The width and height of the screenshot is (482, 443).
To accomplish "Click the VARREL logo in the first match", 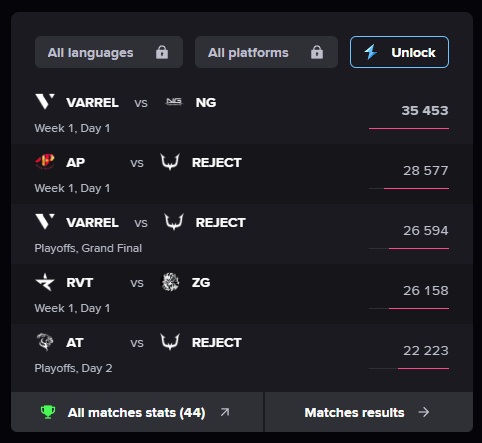I will point(45,101).
